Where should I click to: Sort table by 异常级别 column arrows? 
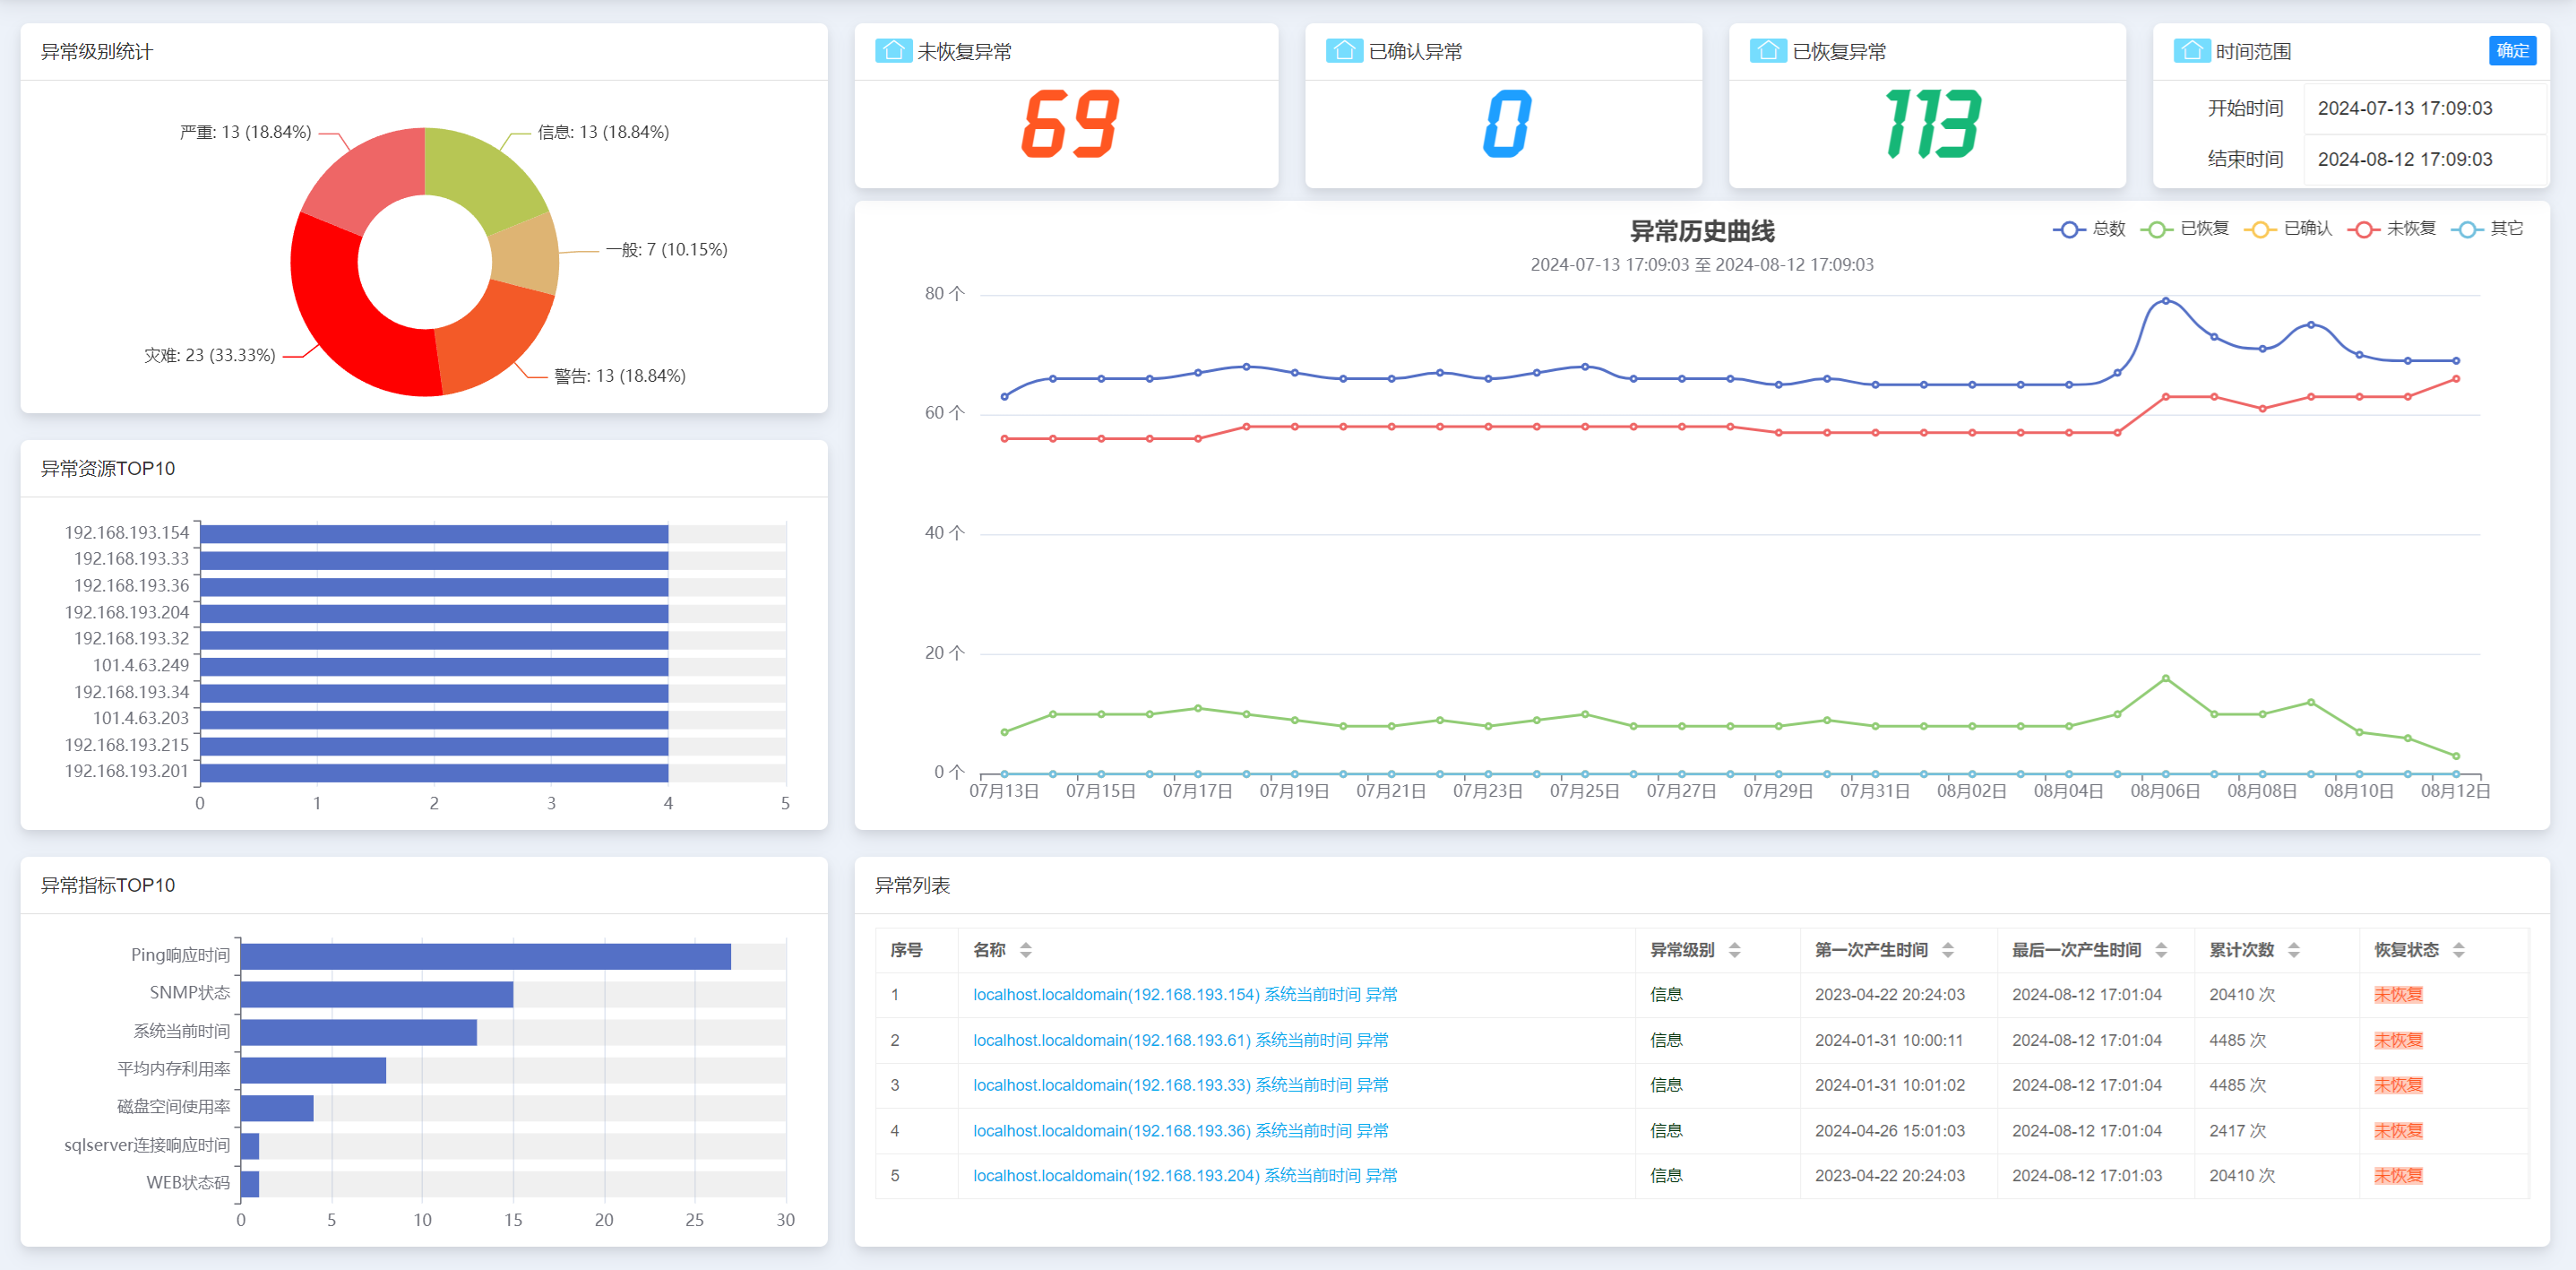(1734, 950)
